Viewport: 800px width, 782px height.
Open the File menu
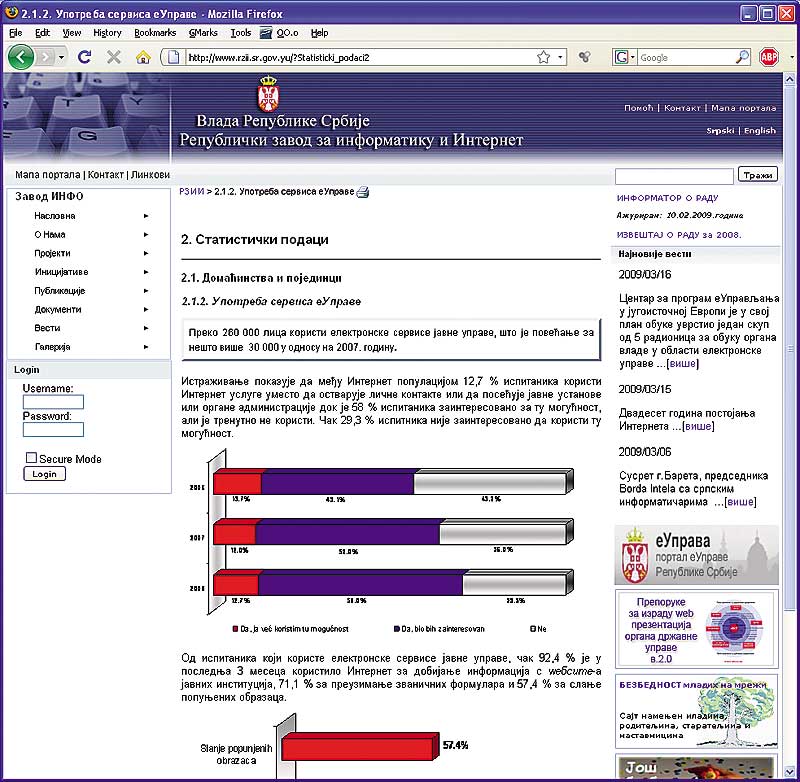click(15, 33)
